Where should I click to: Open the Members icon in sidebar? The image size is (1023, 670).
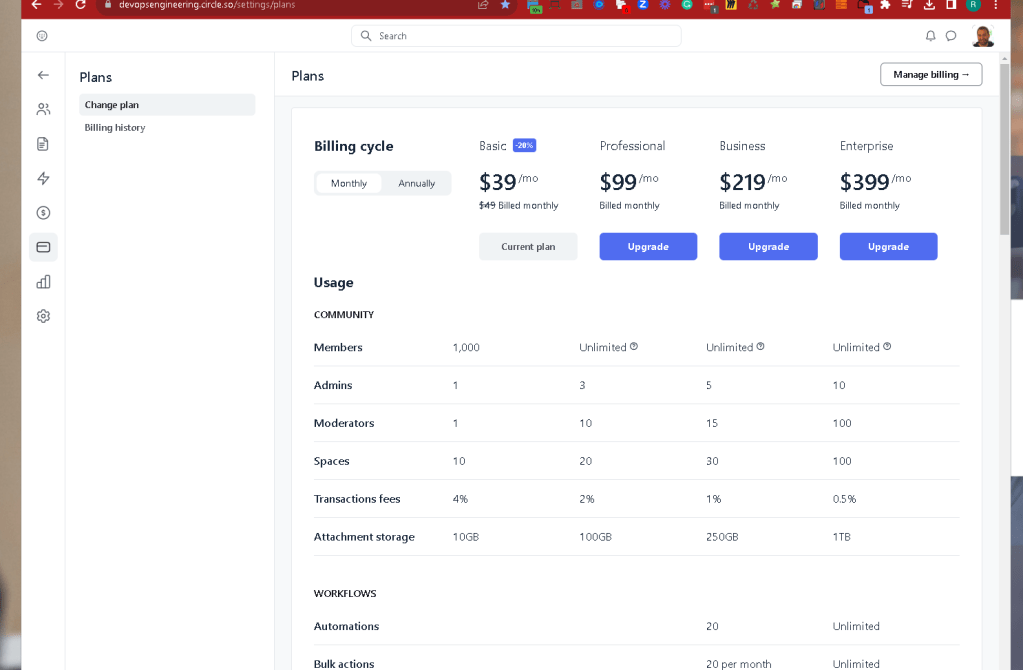(x=43, y=109)
